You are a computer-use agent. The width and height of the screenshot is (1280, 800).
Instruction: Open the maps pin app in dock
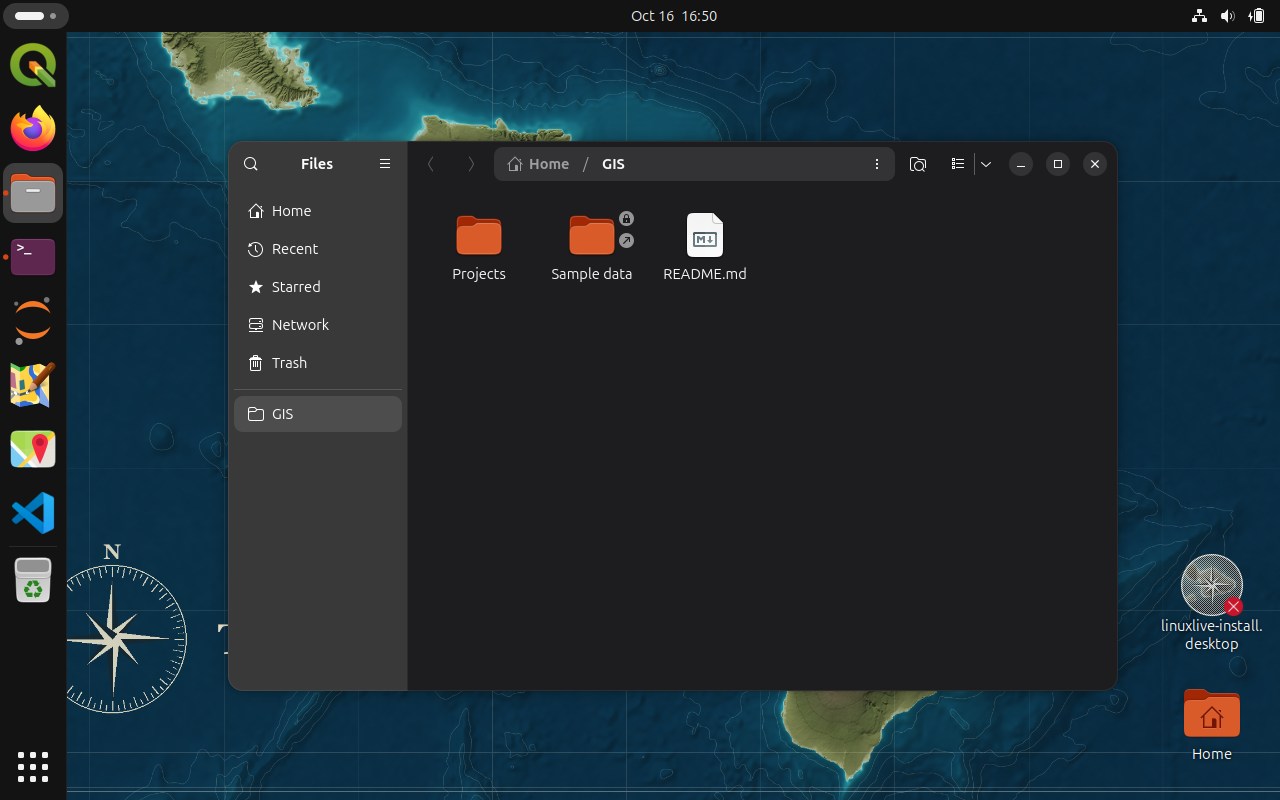33,449
